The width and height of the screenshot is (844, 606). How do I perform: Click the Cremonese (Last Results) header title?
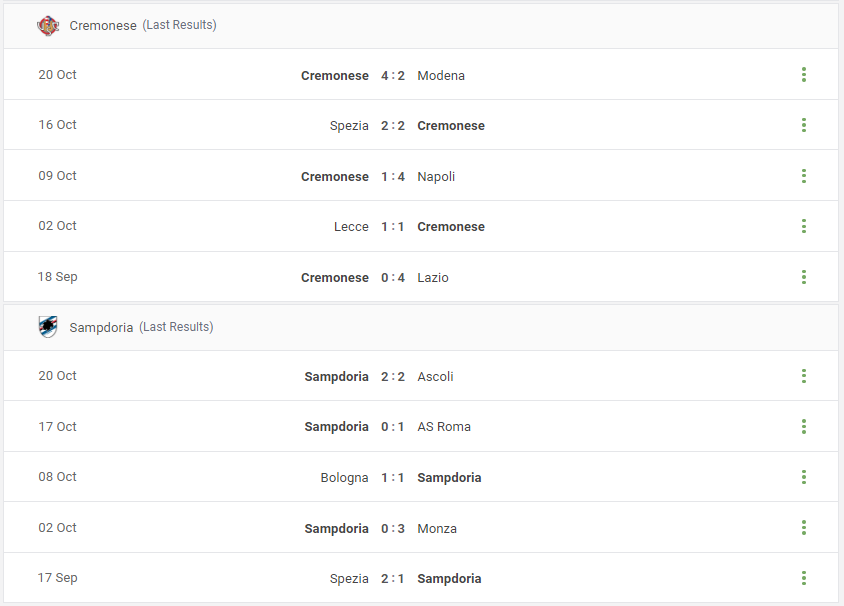pos(143,25)
